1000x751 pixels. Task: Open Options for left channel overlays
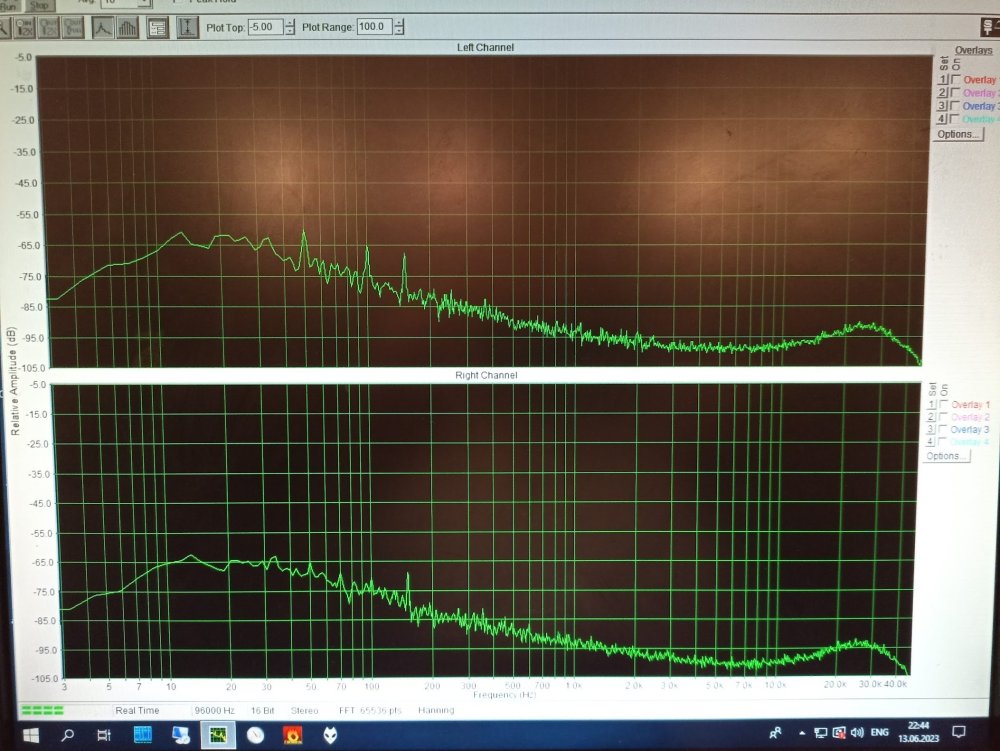tap(956, 133)
